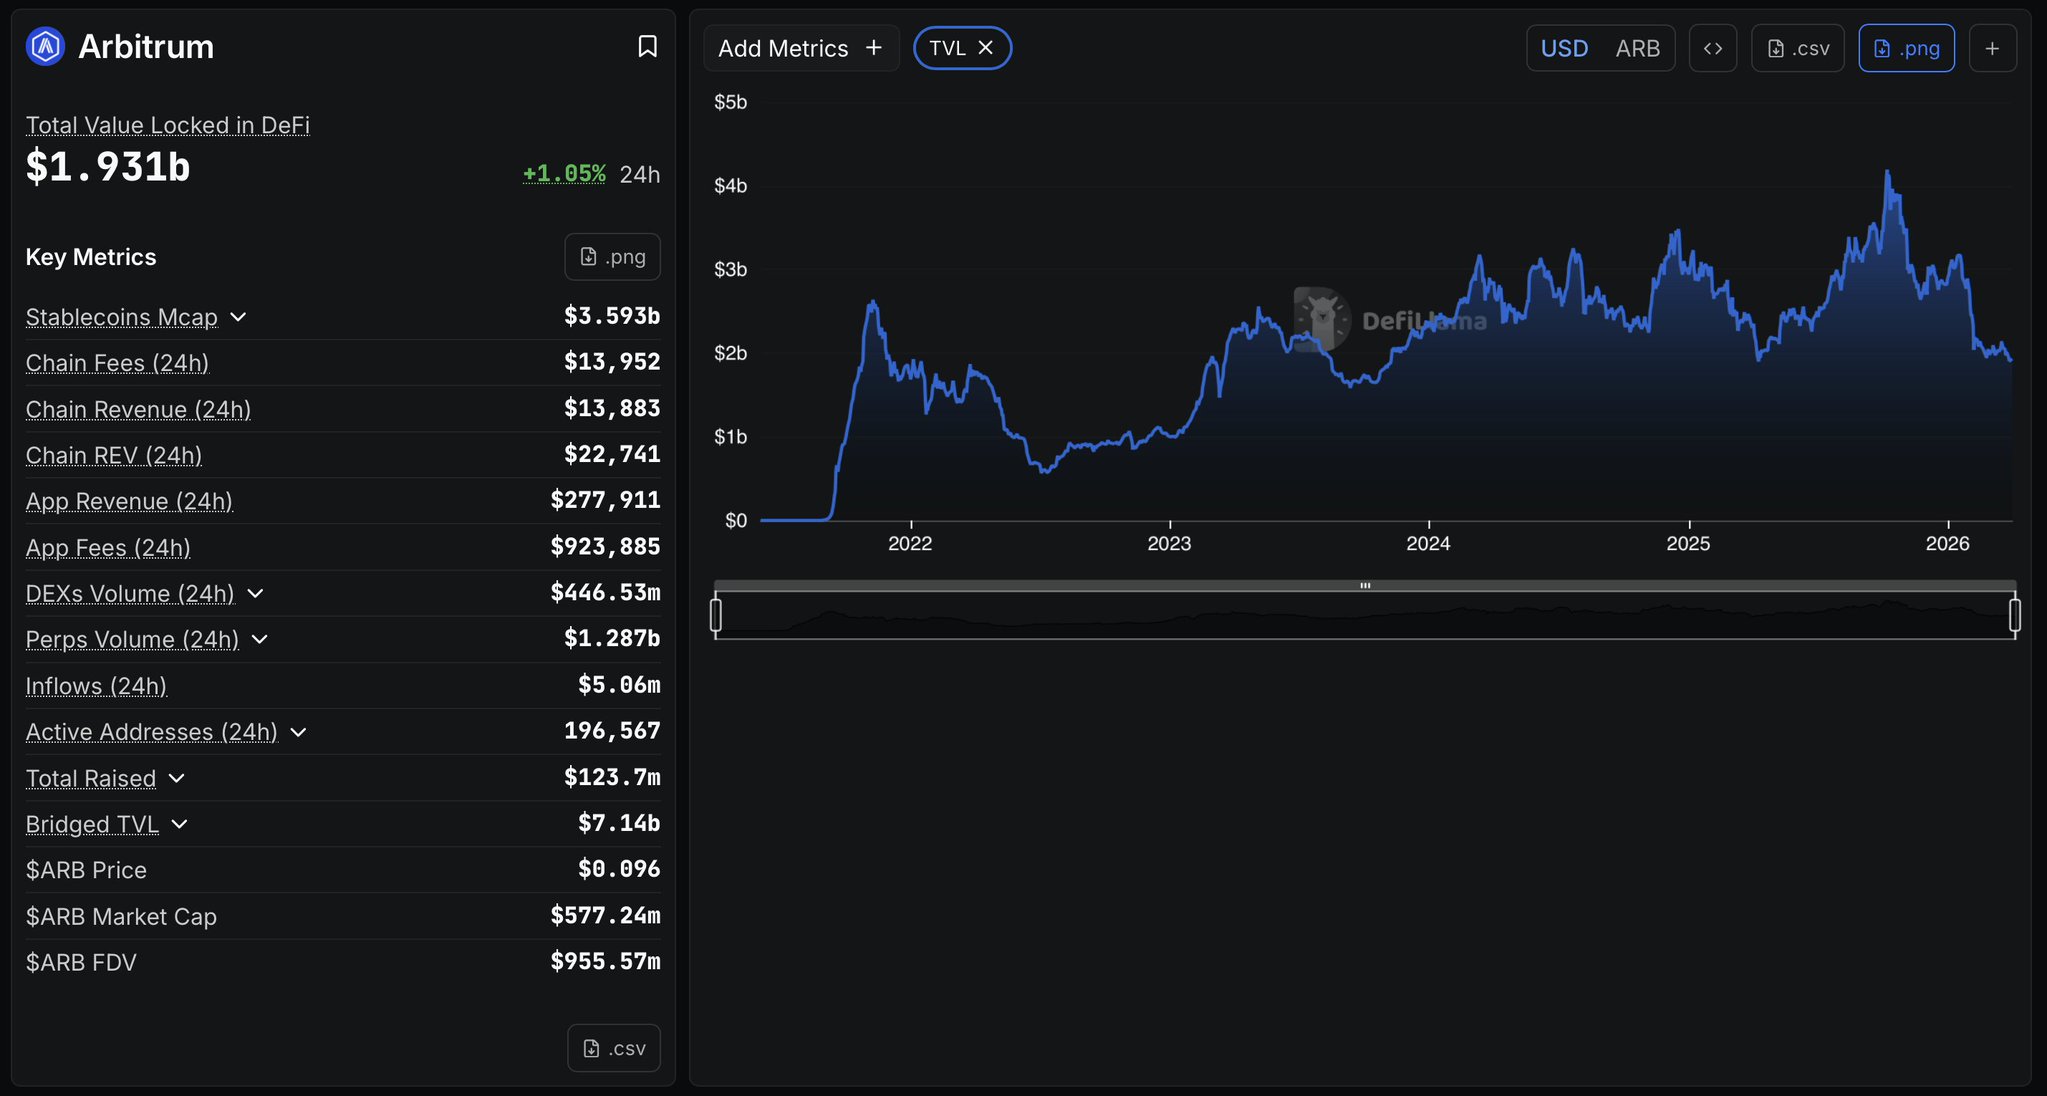Grab the left time-range slider handle
The image size is (2047, 1096).
[x=716, y=615]
